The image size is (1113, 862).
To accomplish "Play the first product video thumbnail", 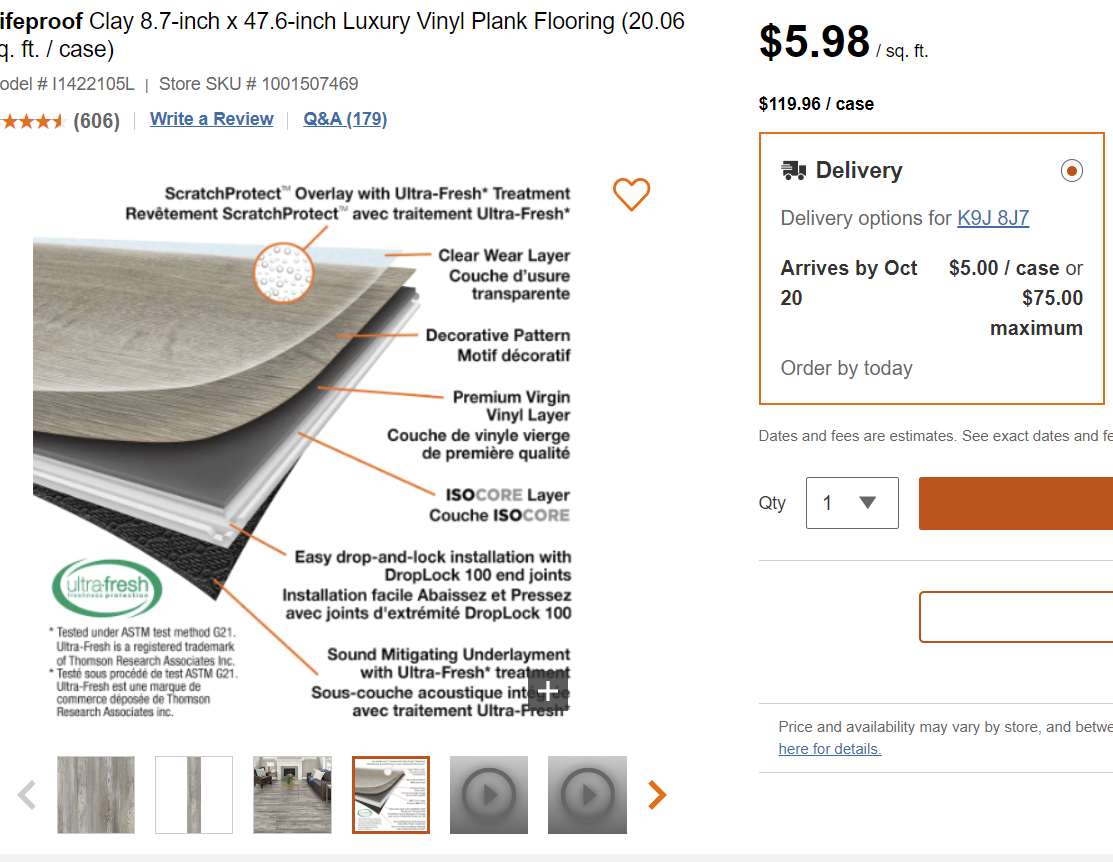I will point(489,795).
